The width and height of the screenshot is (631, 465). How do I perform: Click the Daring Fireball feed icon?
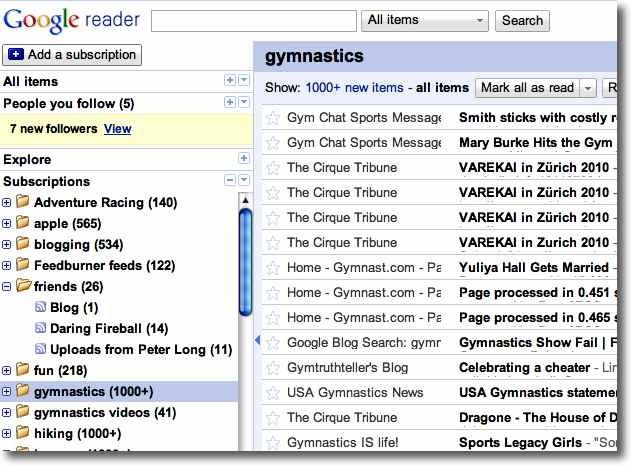coord(41,329)
